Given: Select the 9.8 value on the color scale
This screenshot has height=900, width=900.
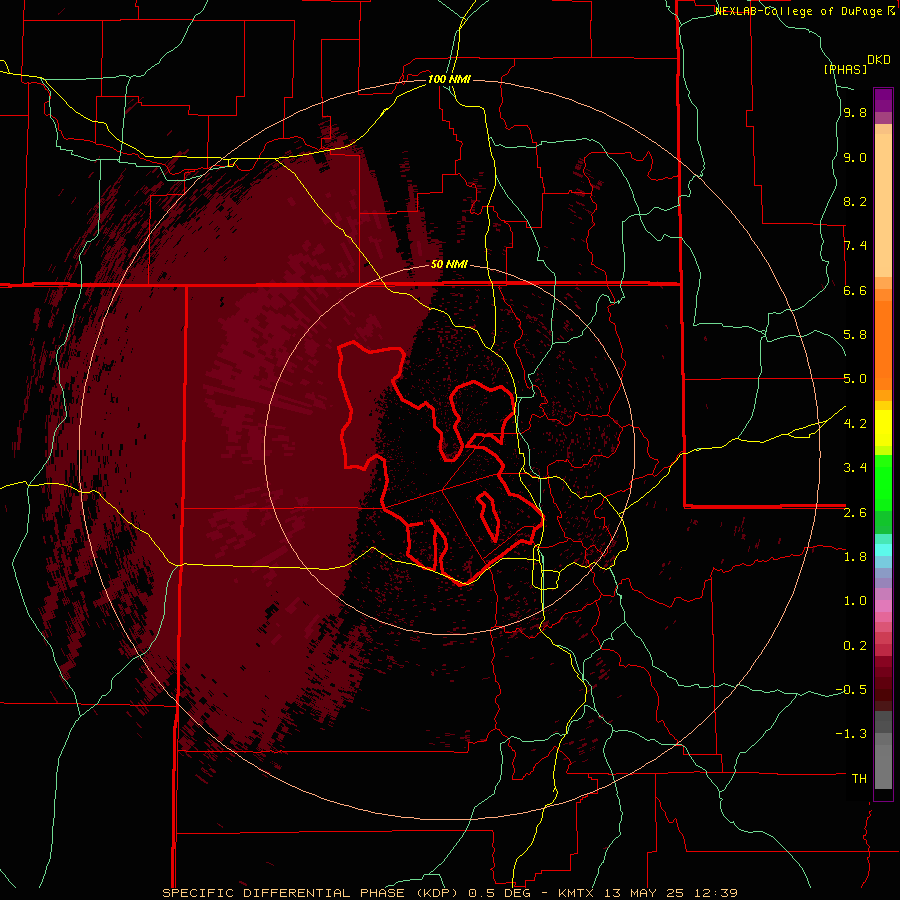Looking at the screenshot, I should click(x=855, y=112).
